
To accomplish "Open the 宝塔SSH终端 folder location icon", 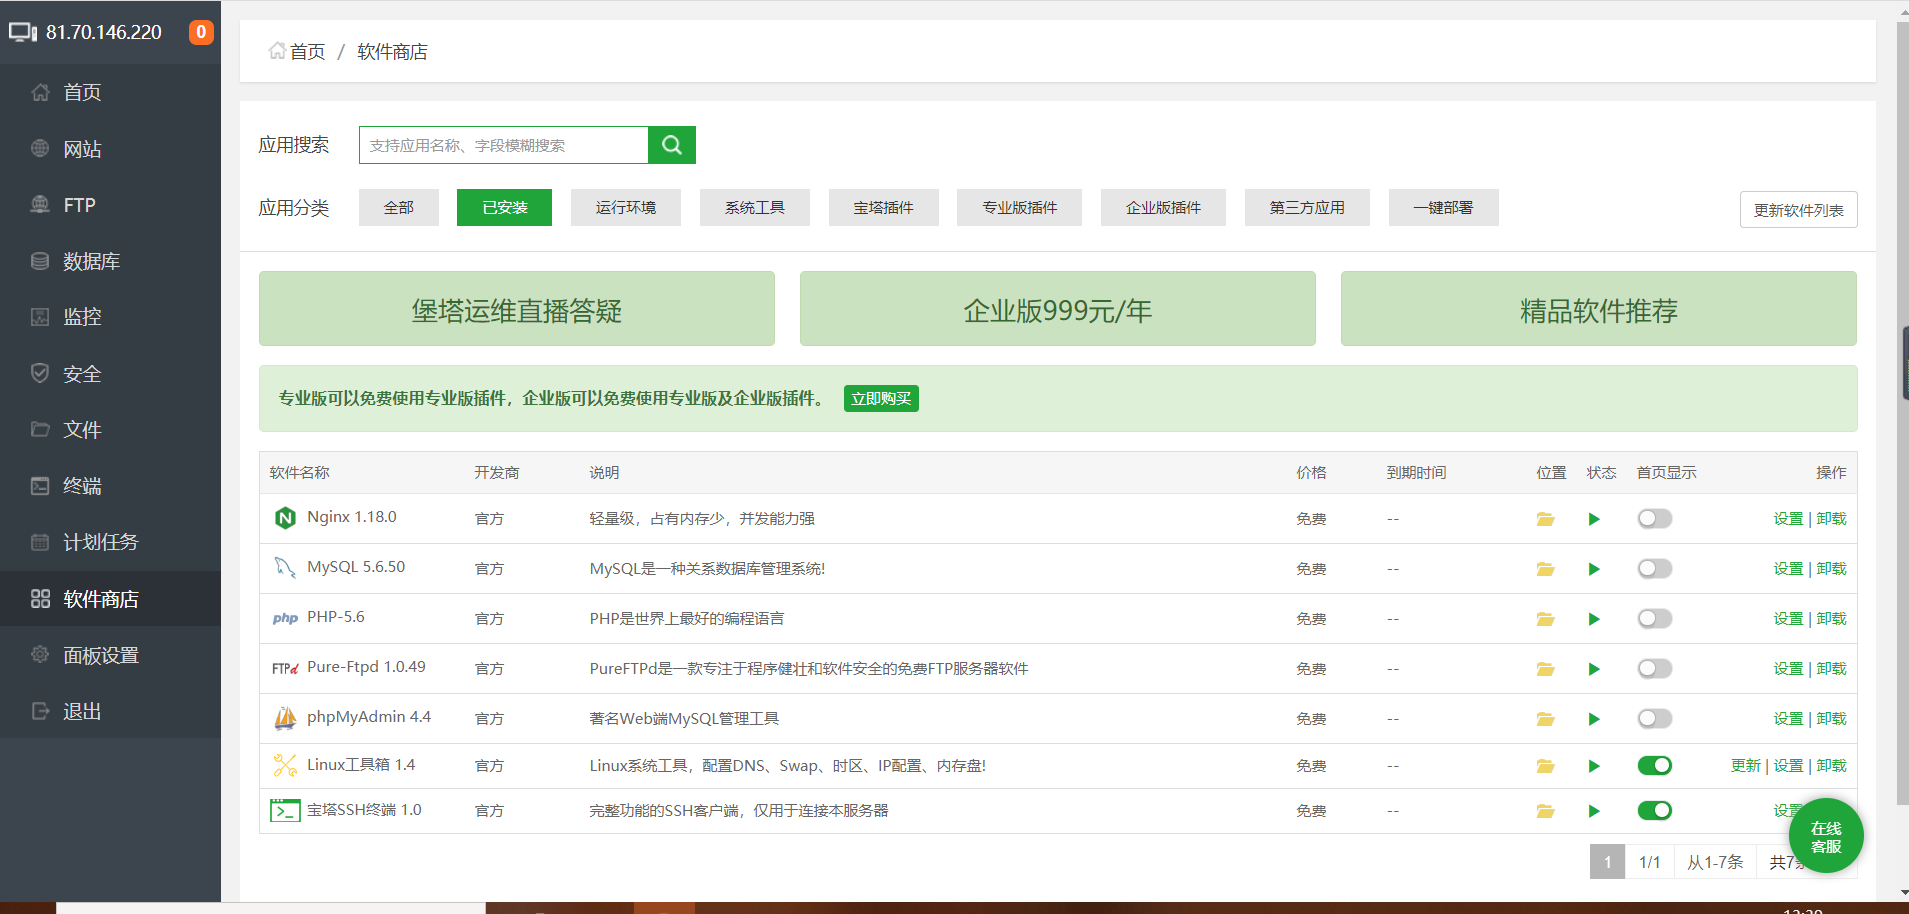I will [1545, 811].
